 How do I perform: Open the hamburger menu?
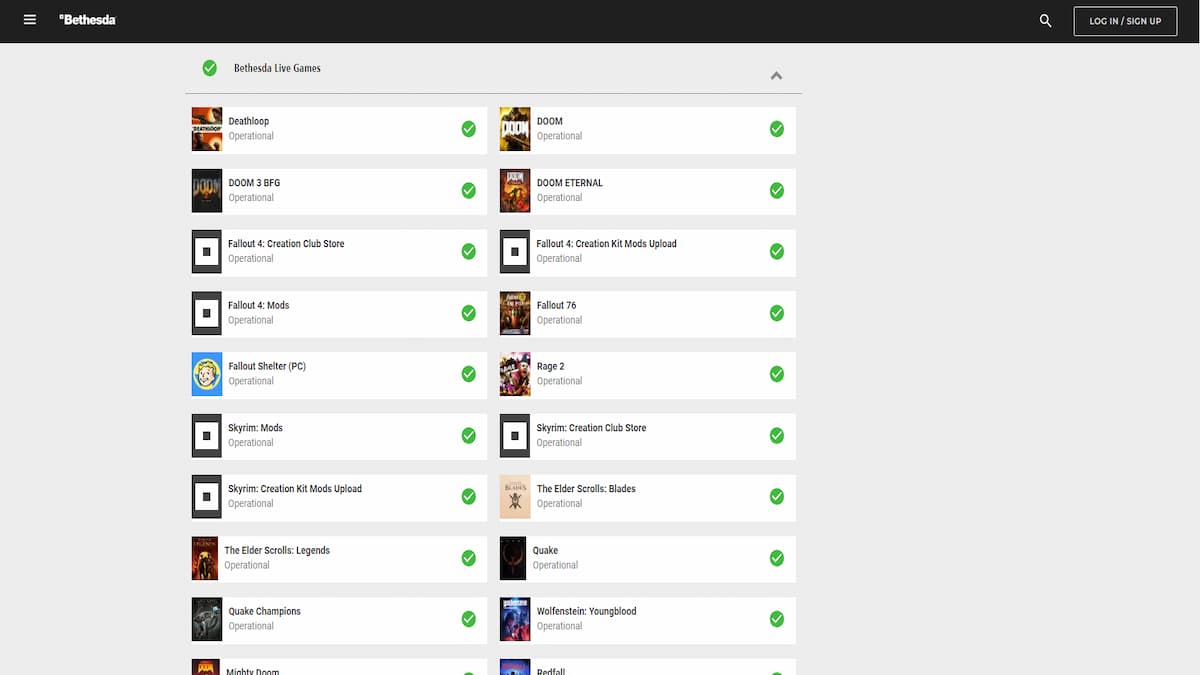(x=30, y=20)
